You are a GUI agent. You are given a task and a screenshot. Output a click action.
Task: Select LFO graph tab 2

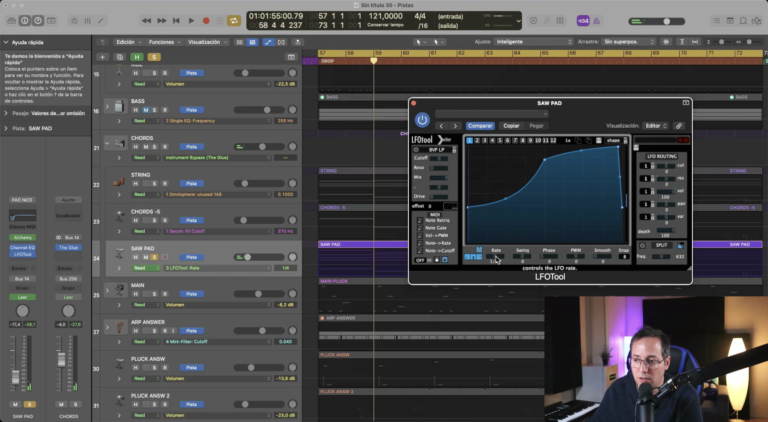477,141
